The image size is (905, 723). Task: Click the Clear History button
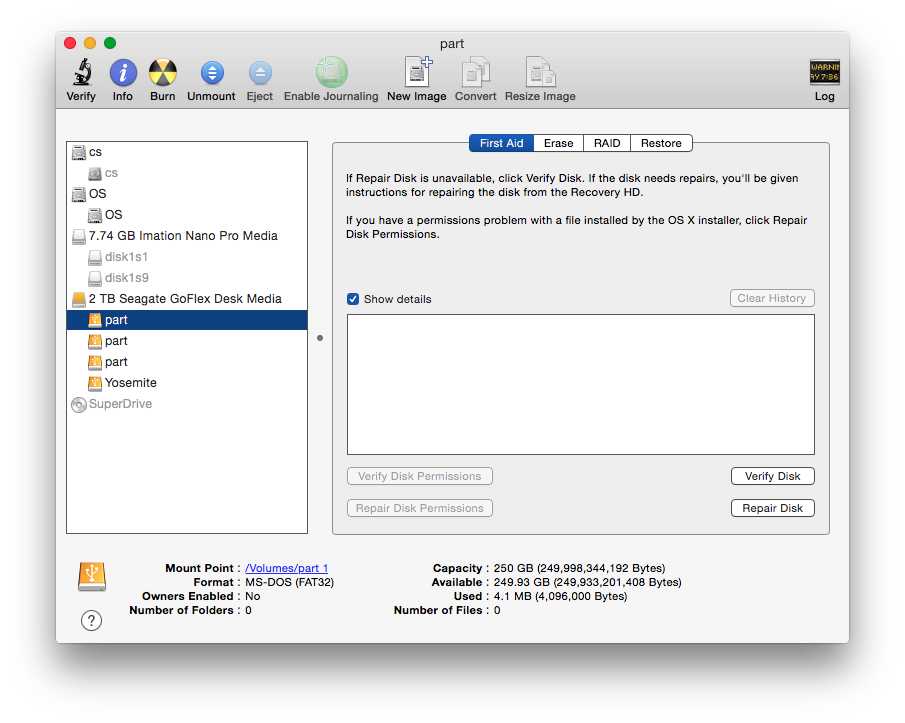click(772, 298)
